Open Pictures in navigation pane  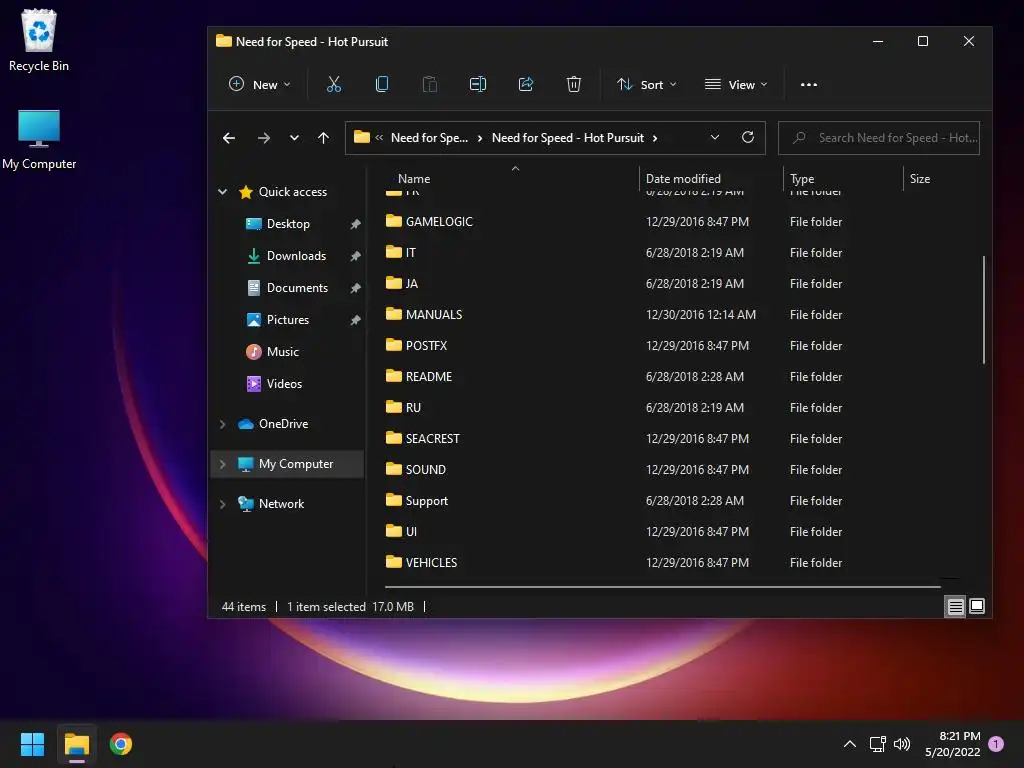pos(287,320)
